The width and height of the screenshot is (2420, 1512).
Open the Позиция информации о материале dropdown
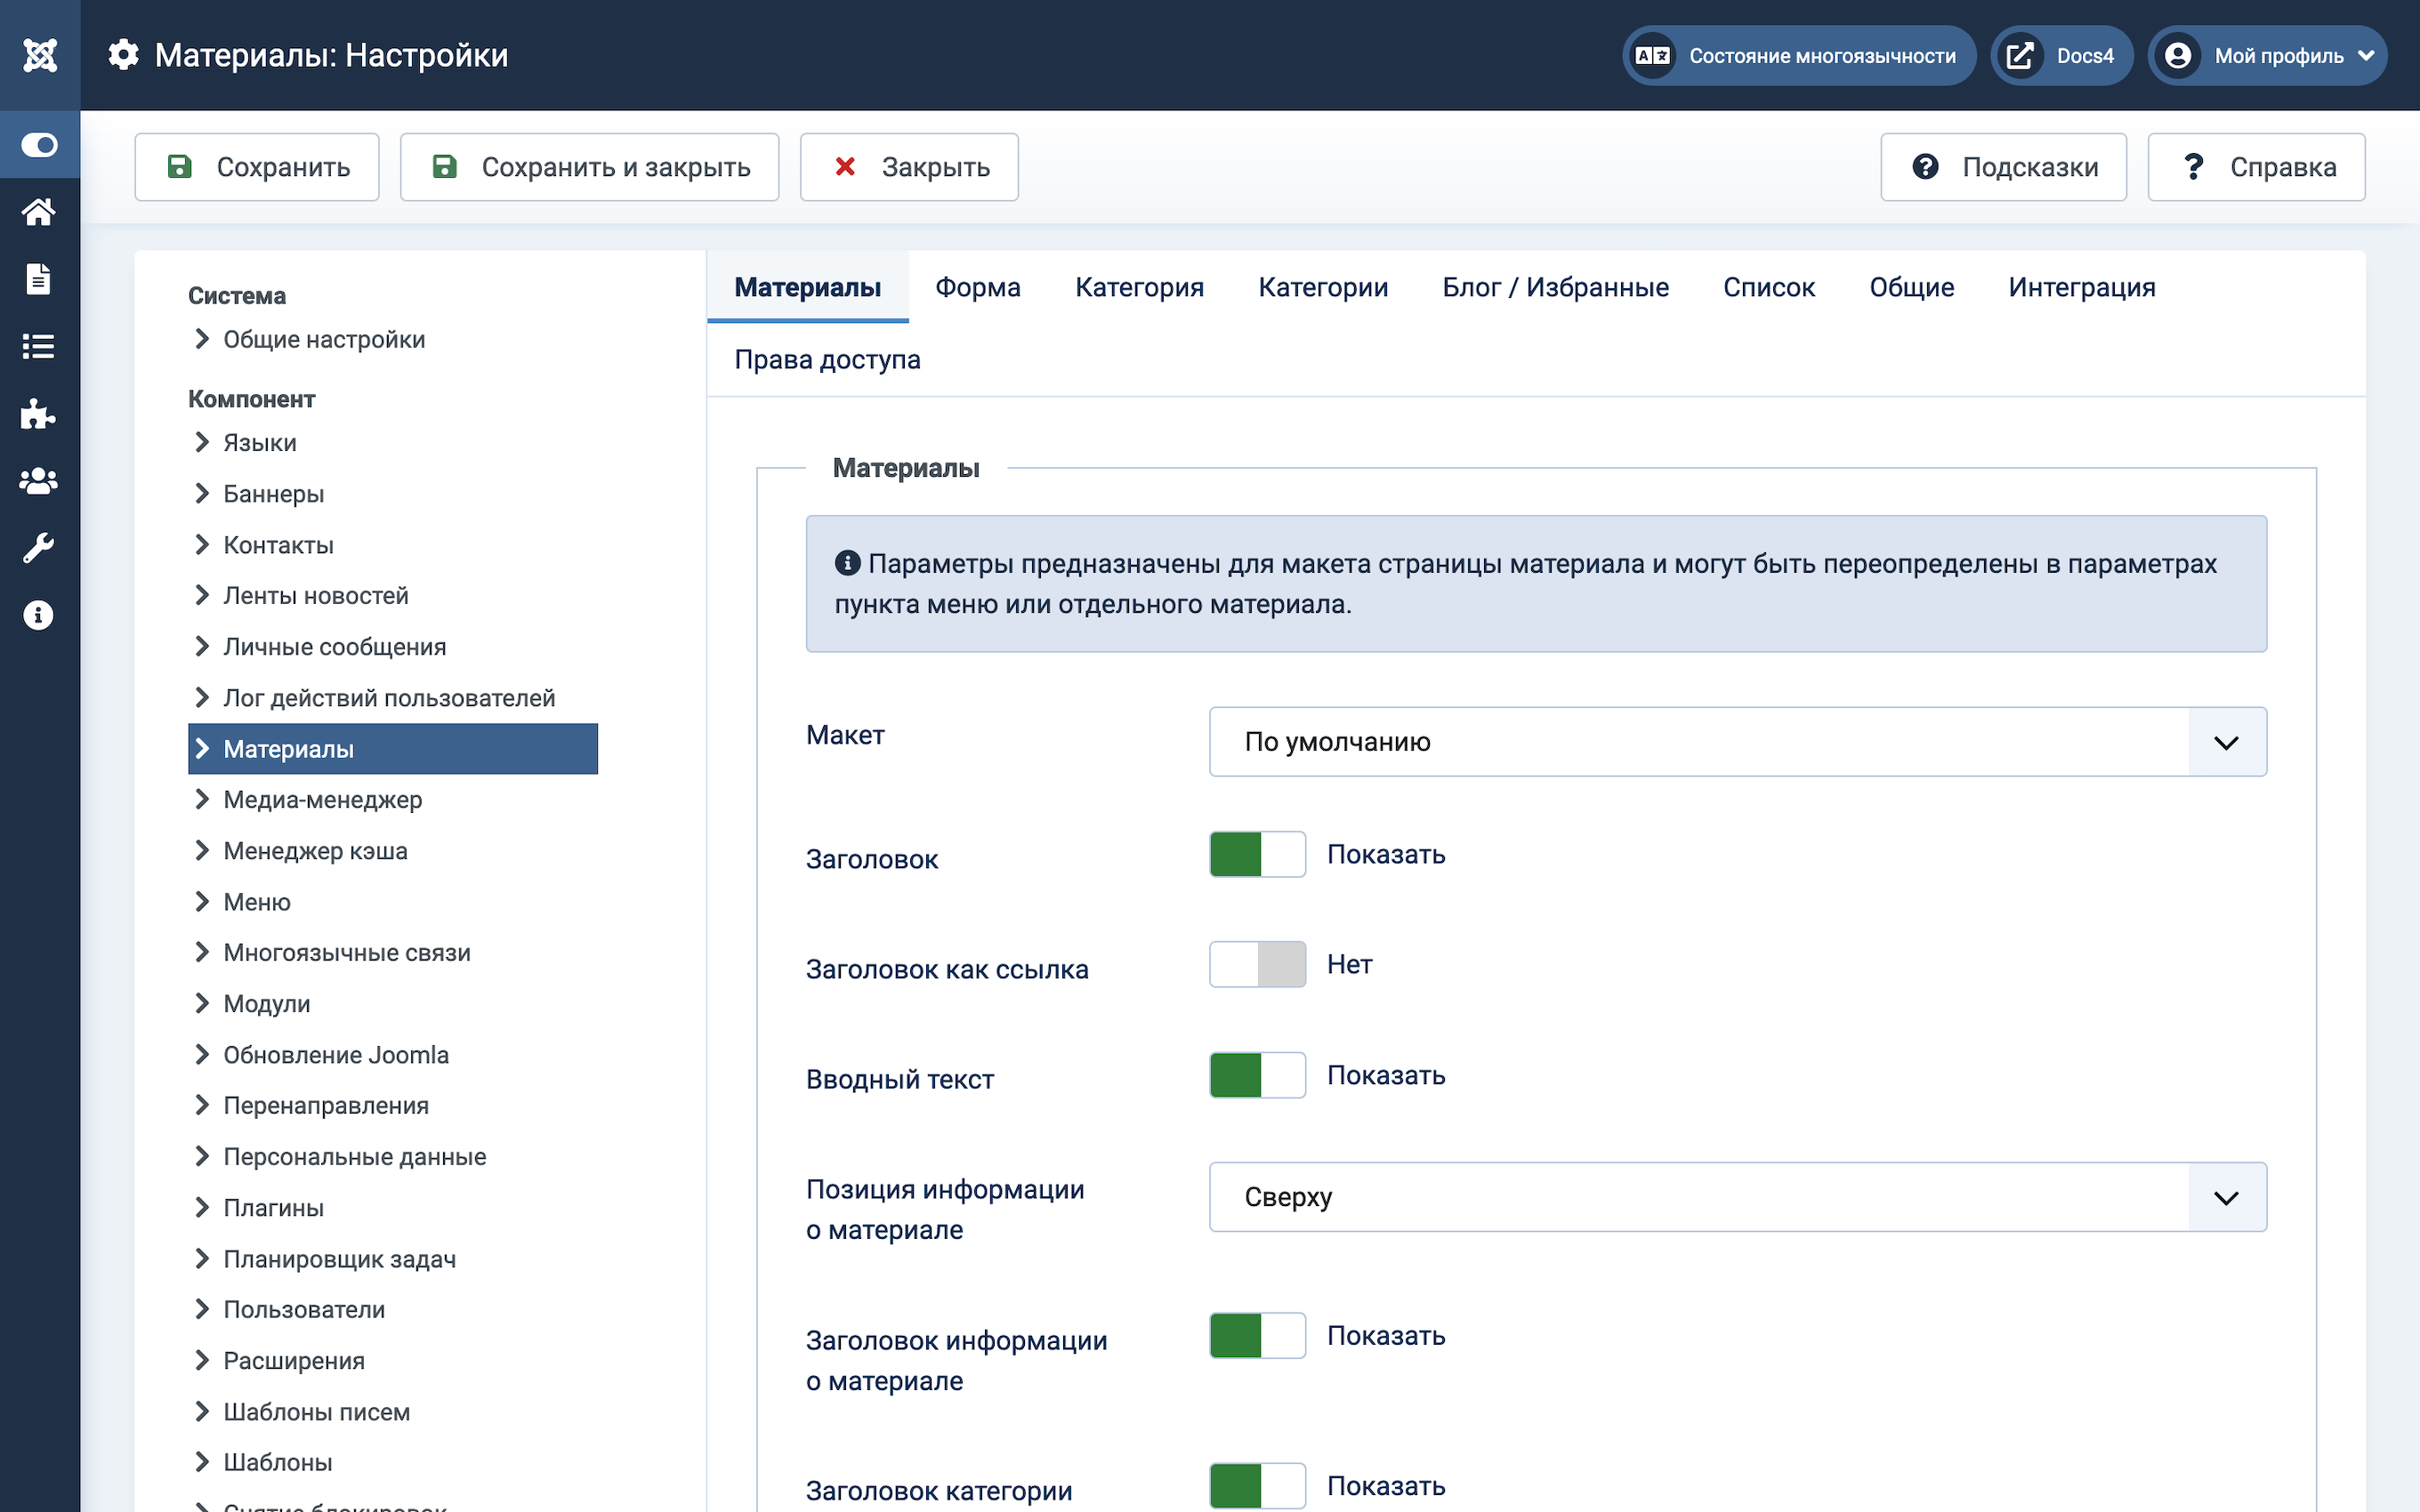pyautogui.click(x=1737, y=1197)
